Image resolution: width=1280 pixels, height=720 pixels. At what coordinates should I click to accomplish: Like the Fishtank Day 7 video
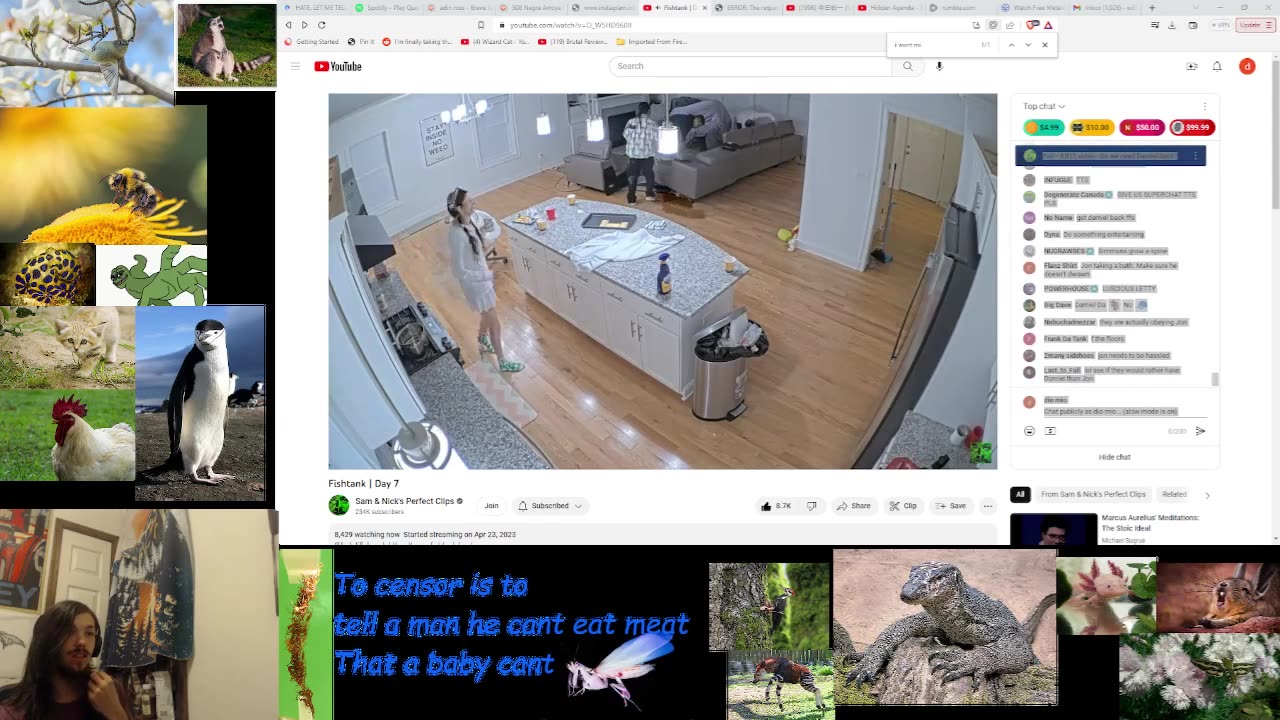click(776, 506)
